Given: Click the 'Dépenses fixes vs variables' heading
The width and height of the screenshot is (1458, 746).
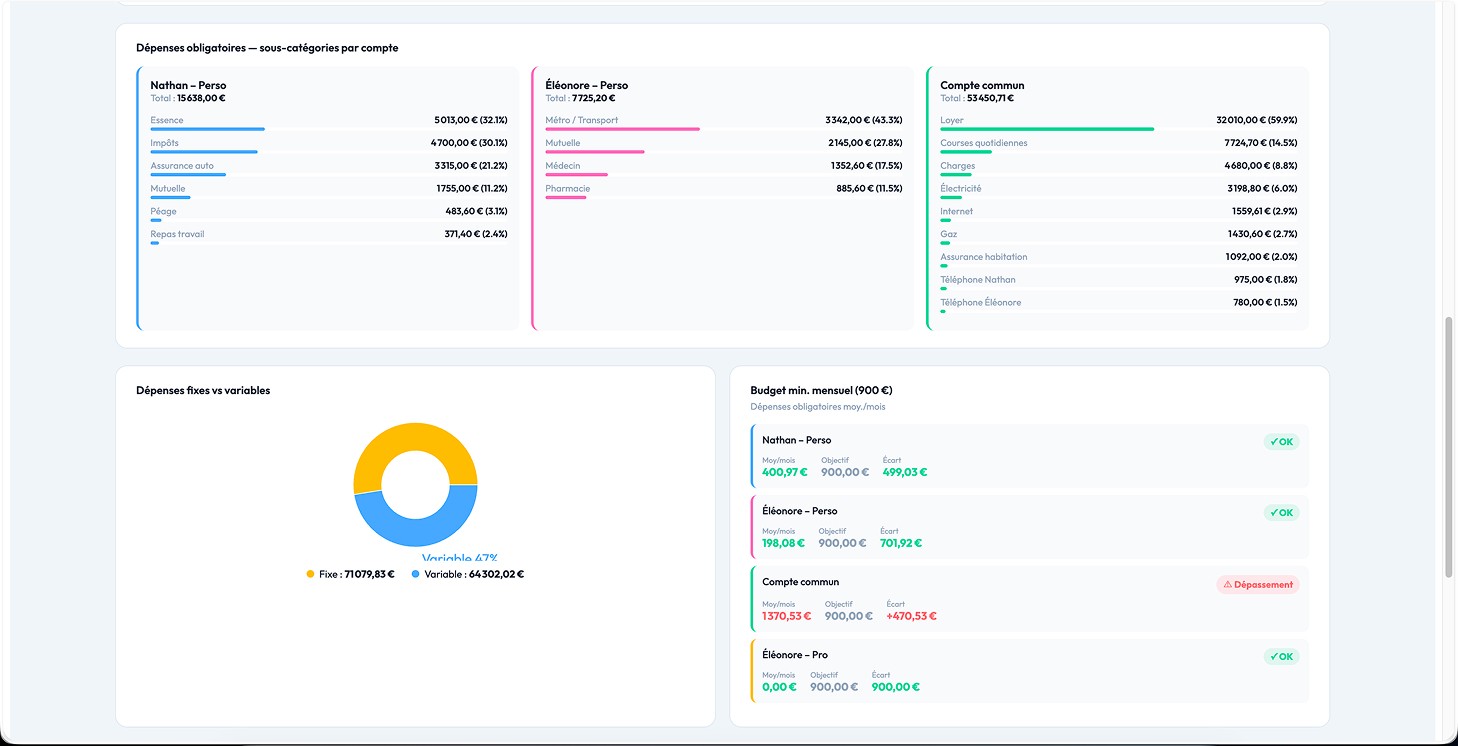Looking at the screenshot, I should pos(203,390).
